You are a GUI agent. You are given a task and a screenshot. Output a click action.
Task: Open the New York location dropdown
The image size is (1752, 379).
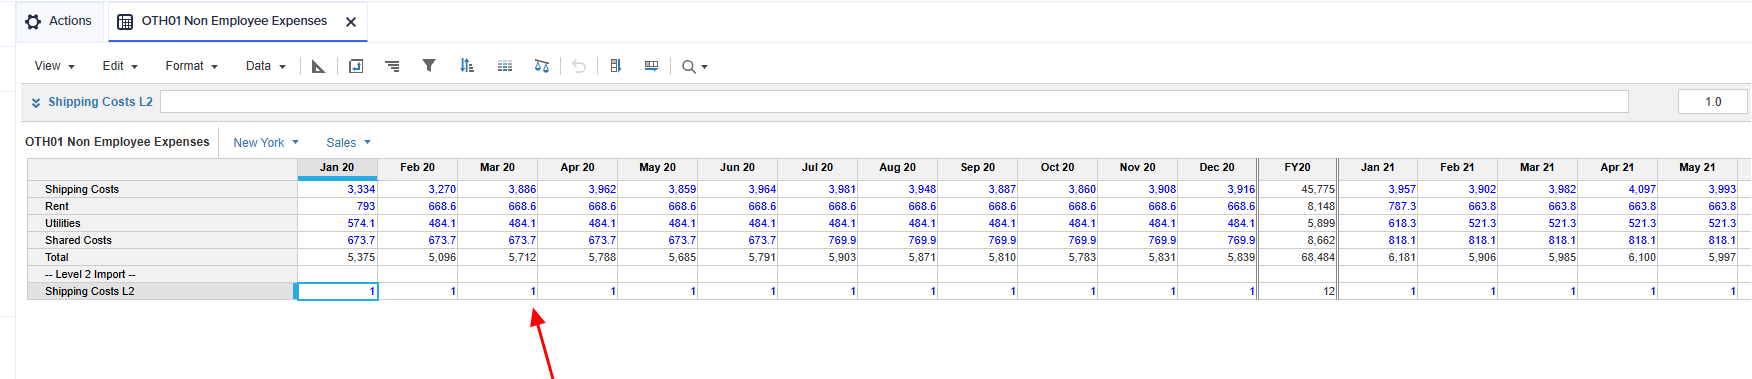click(x=266, y=143)
